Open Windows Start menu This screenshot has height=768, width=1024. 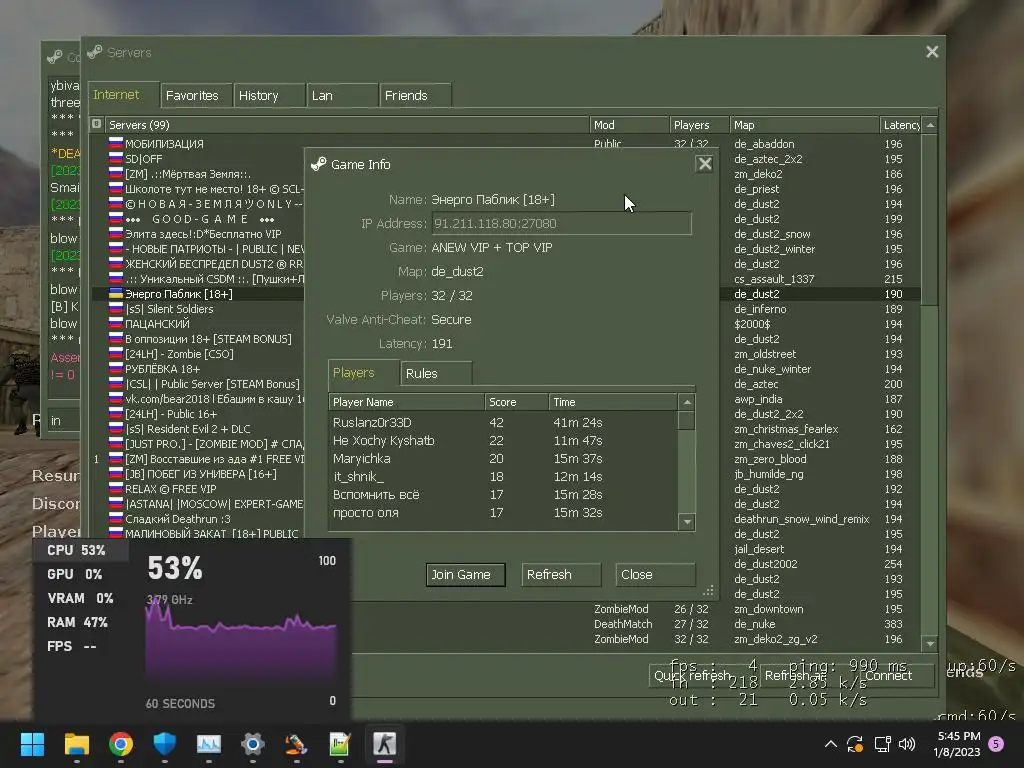[32, 744]
